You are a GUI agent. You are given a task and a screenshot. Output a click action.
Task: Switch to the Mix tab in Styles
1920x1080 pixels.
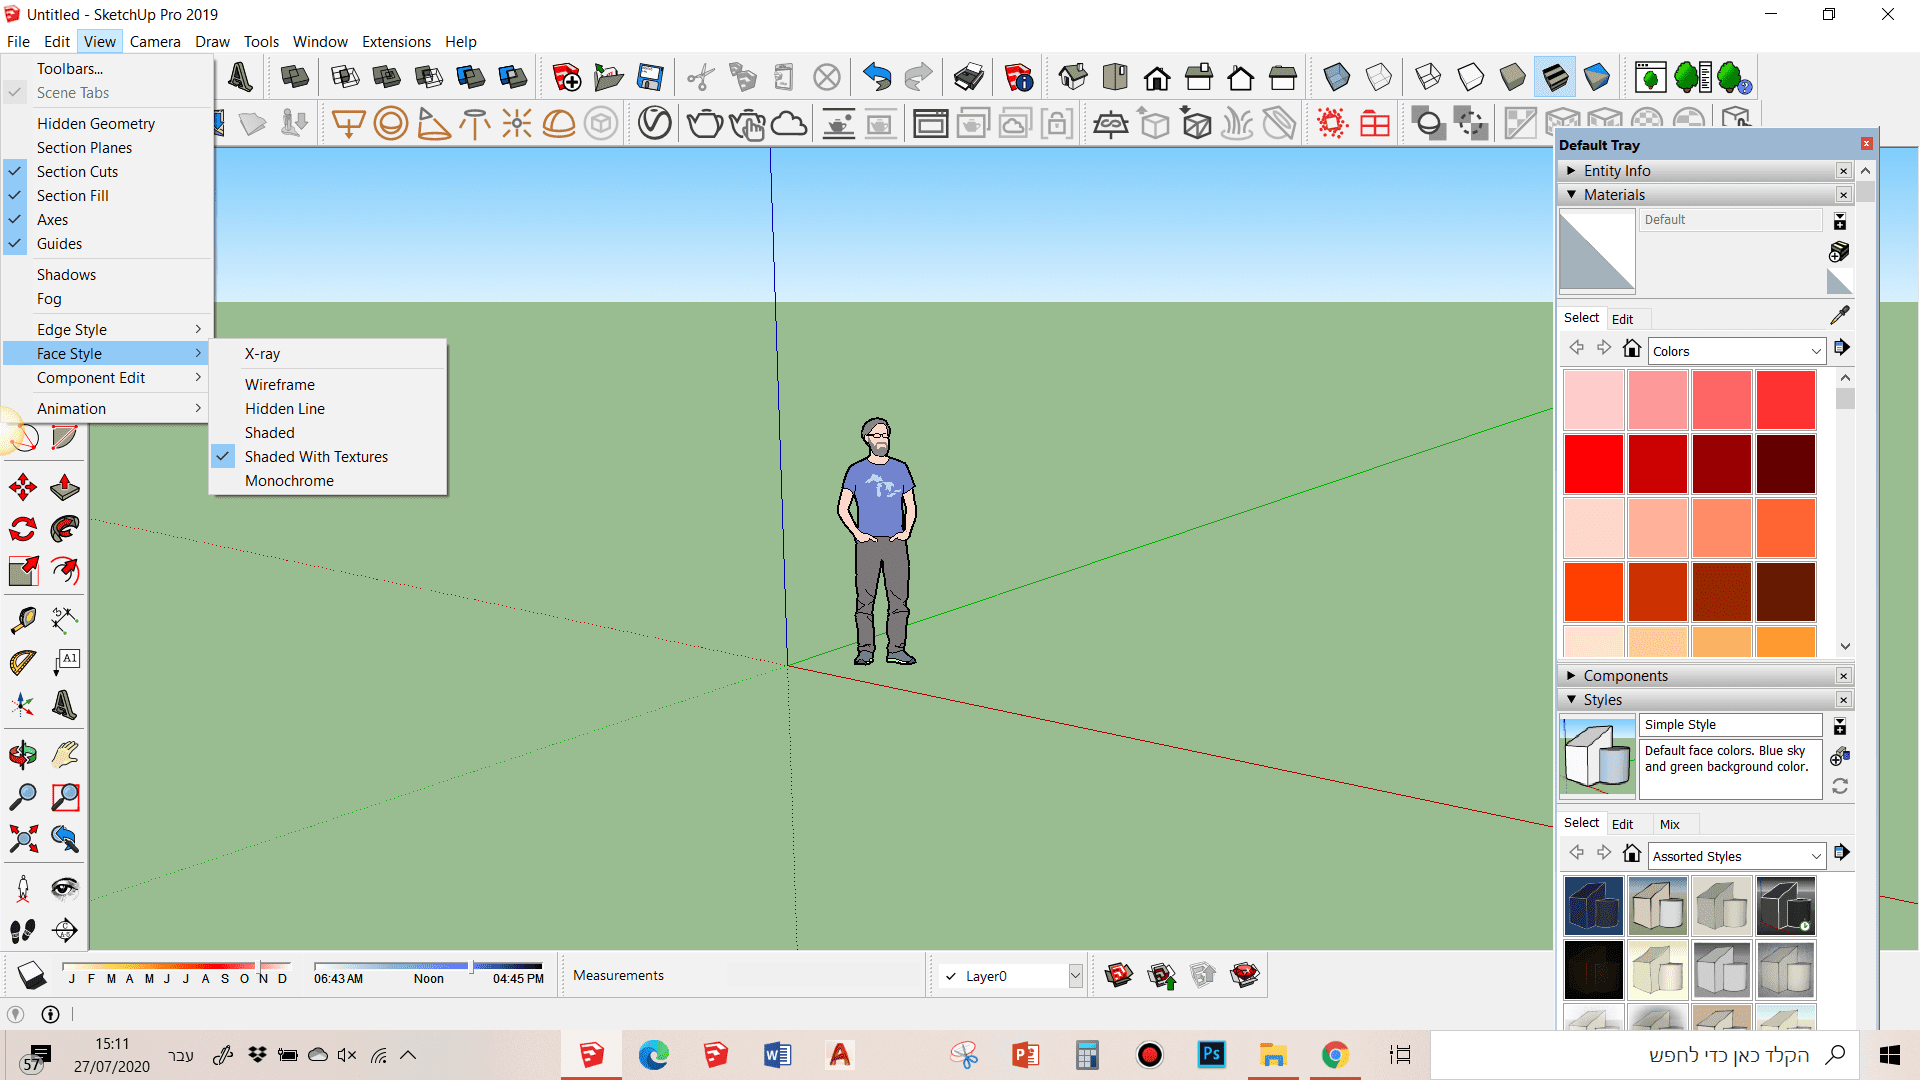tap(1669, 824)
